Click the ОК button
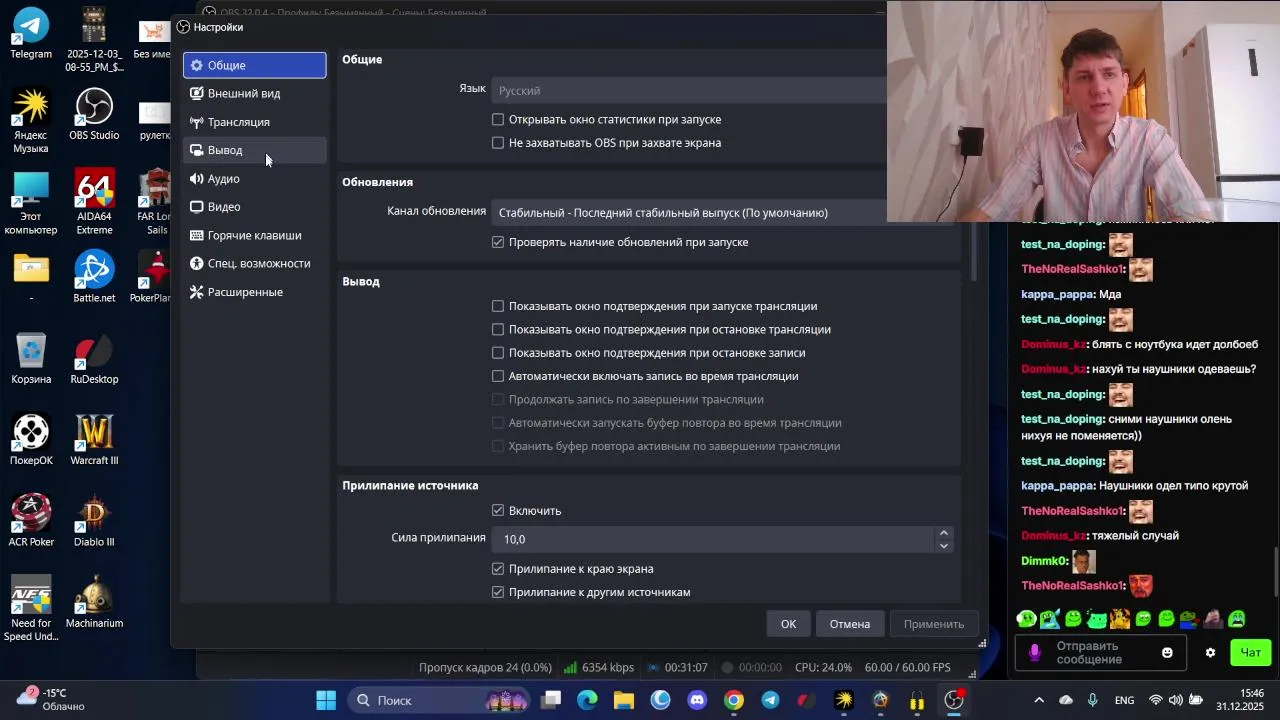 click(788, 624)
